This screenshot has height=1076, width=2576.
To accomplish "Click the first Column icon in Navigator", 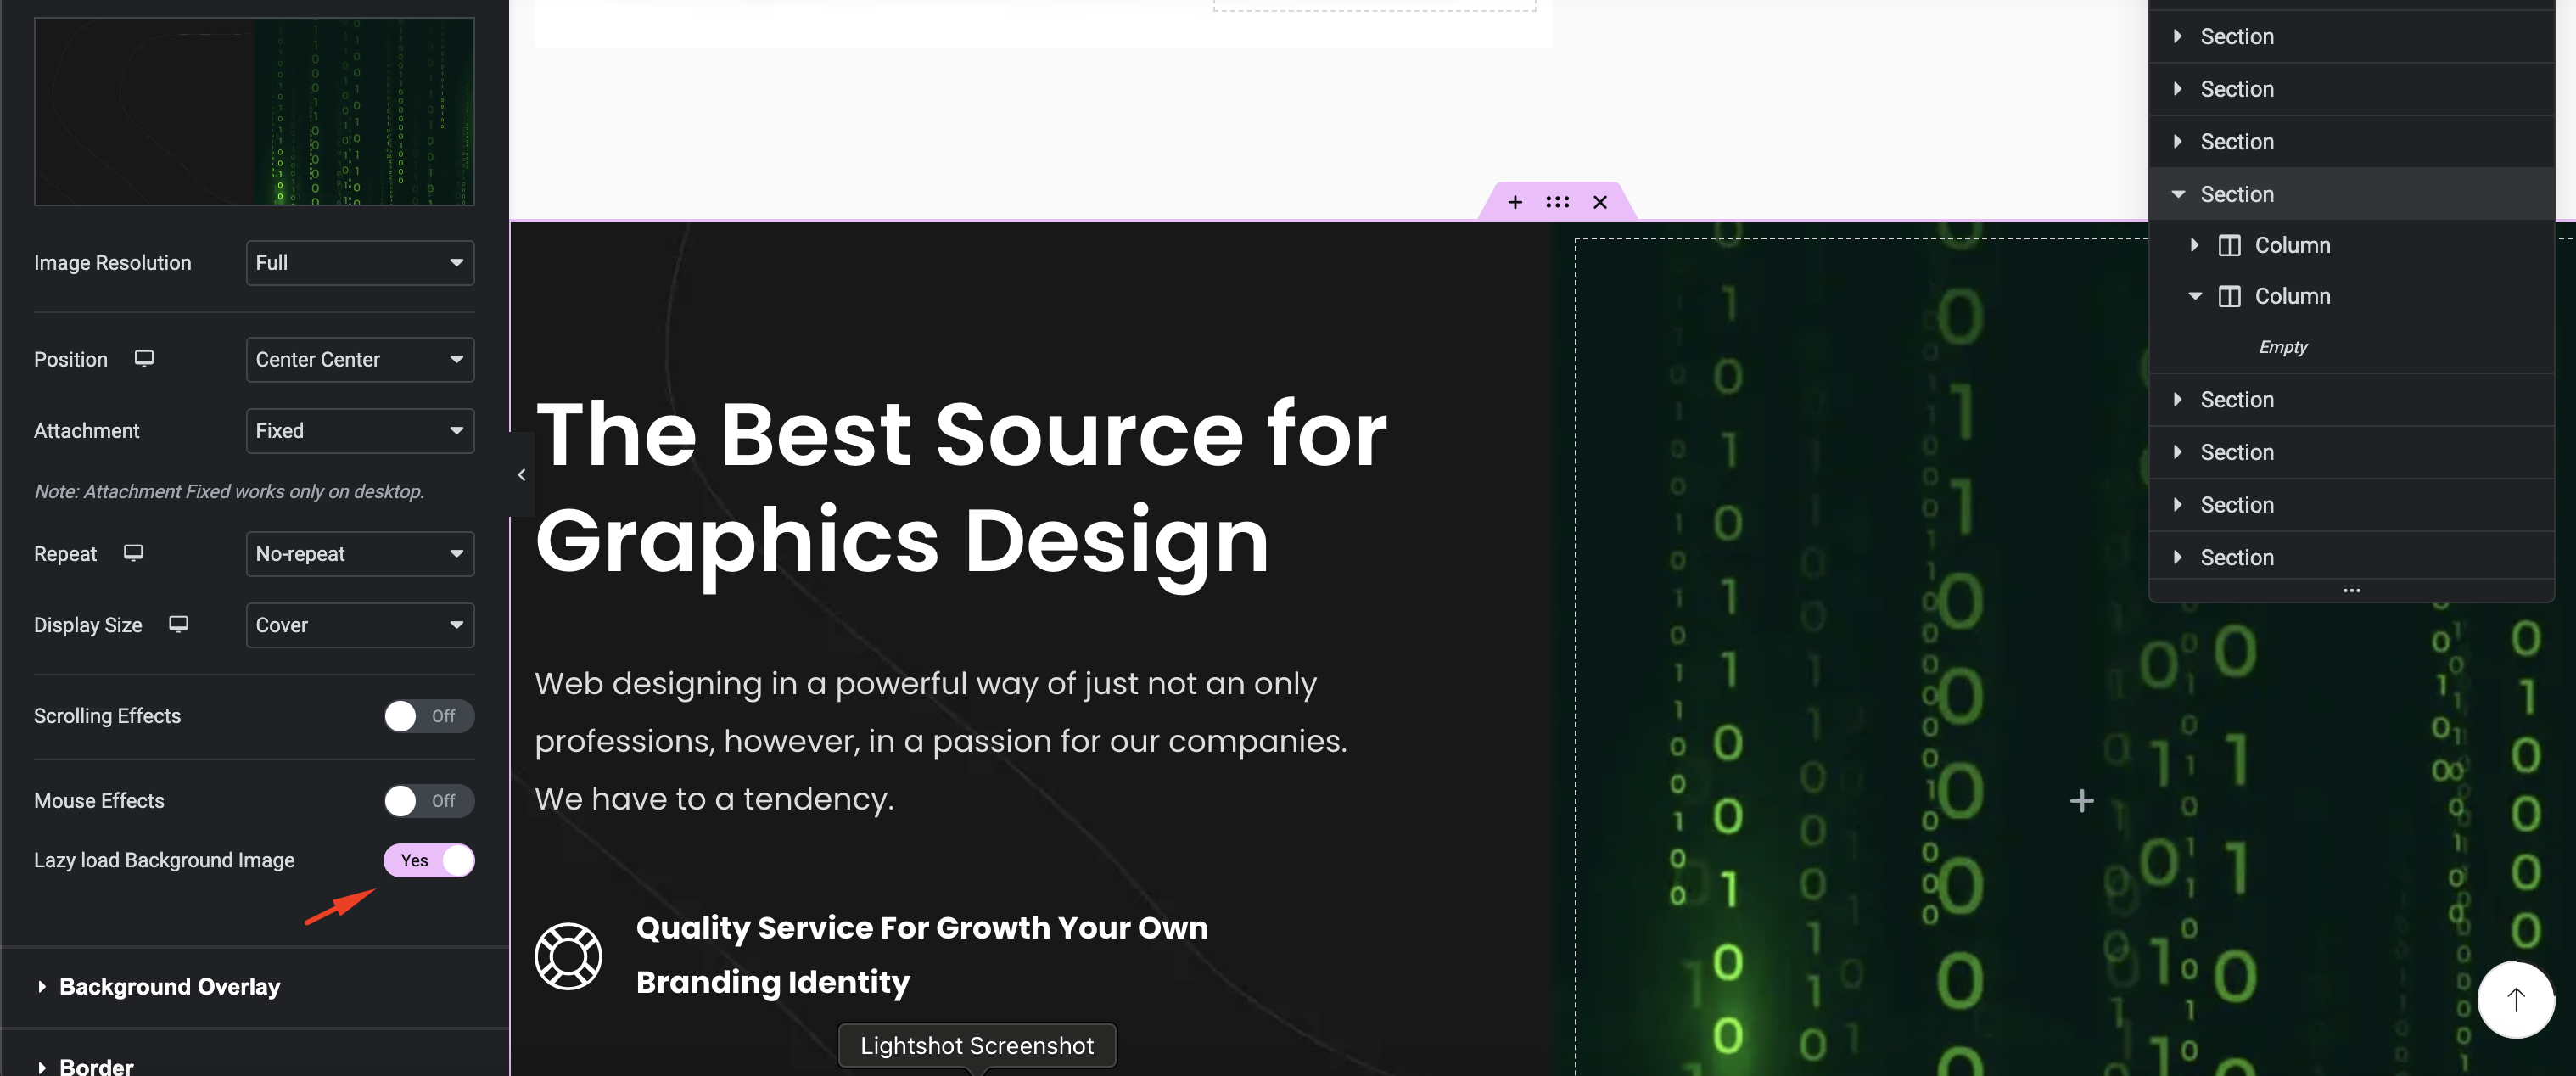I will click(x=2229, y=245).
